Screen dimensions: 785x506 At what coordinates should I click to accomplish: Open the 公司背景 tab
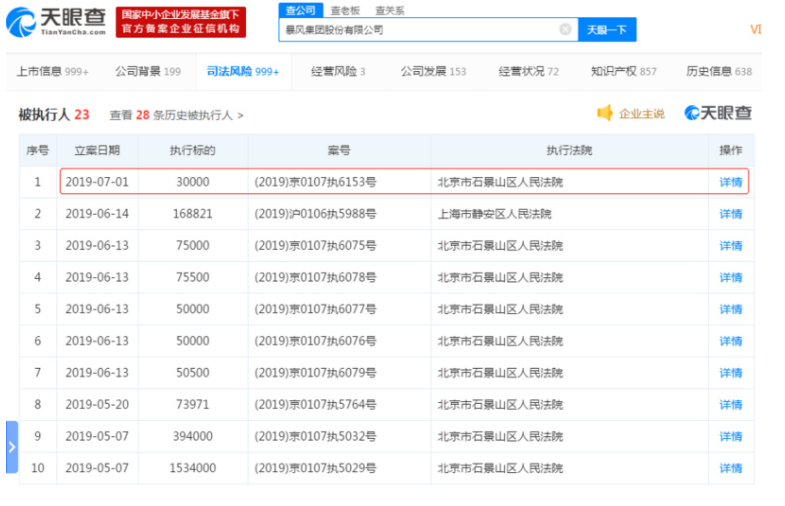point(148,72)
